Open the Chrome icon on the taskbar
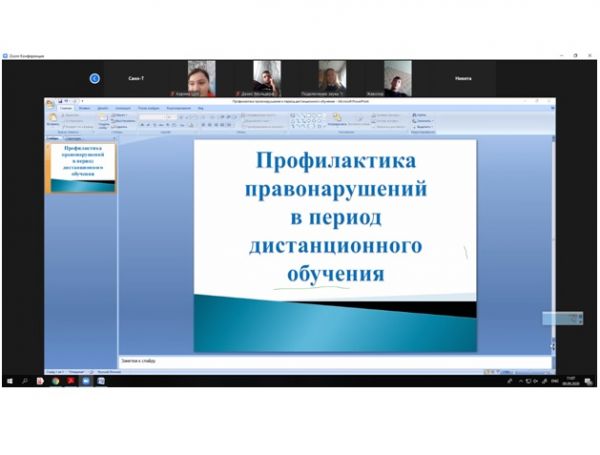This screenshot has width=600, height=455. 56,381
